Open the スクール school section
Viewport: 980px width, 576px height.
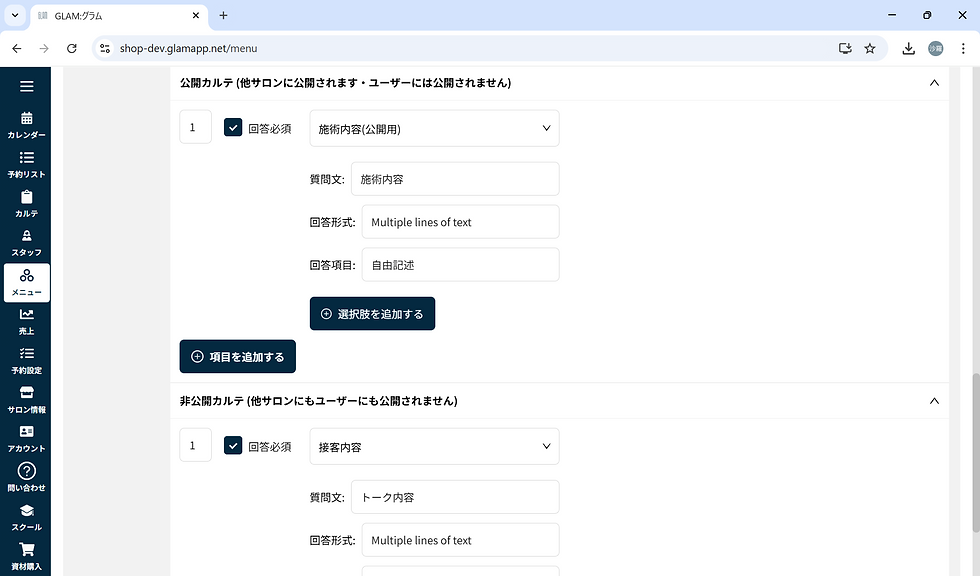click(26, 518)
